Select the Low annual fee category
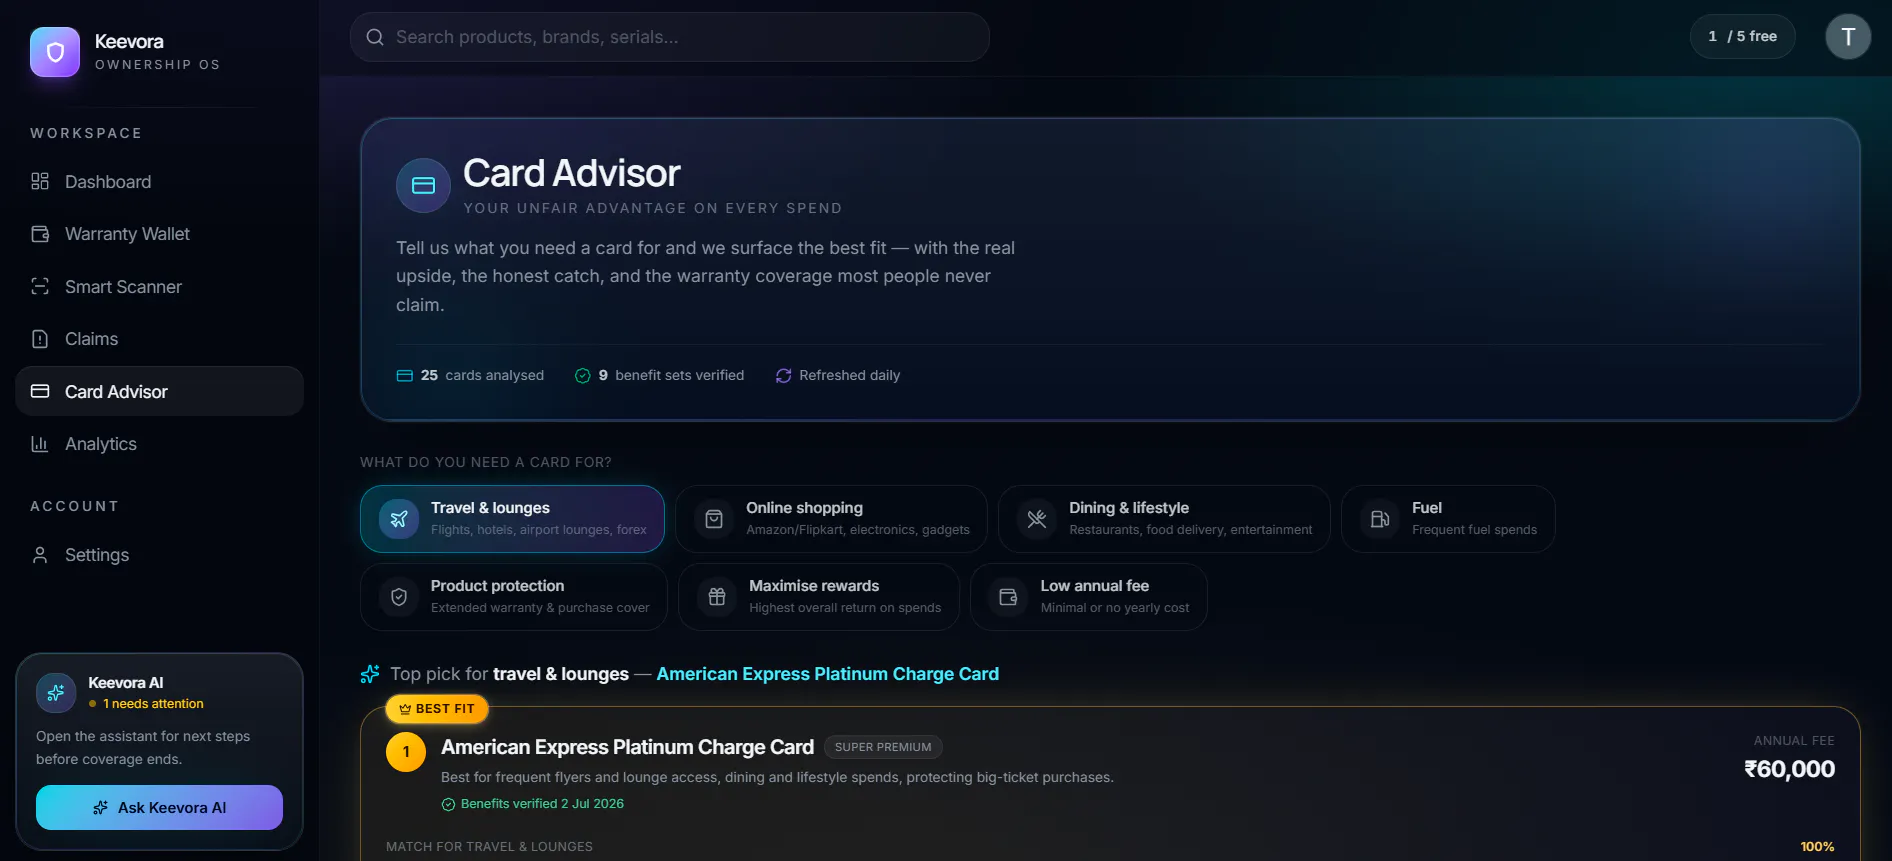Screen dimensions: 1892x861 [1089, 597]
